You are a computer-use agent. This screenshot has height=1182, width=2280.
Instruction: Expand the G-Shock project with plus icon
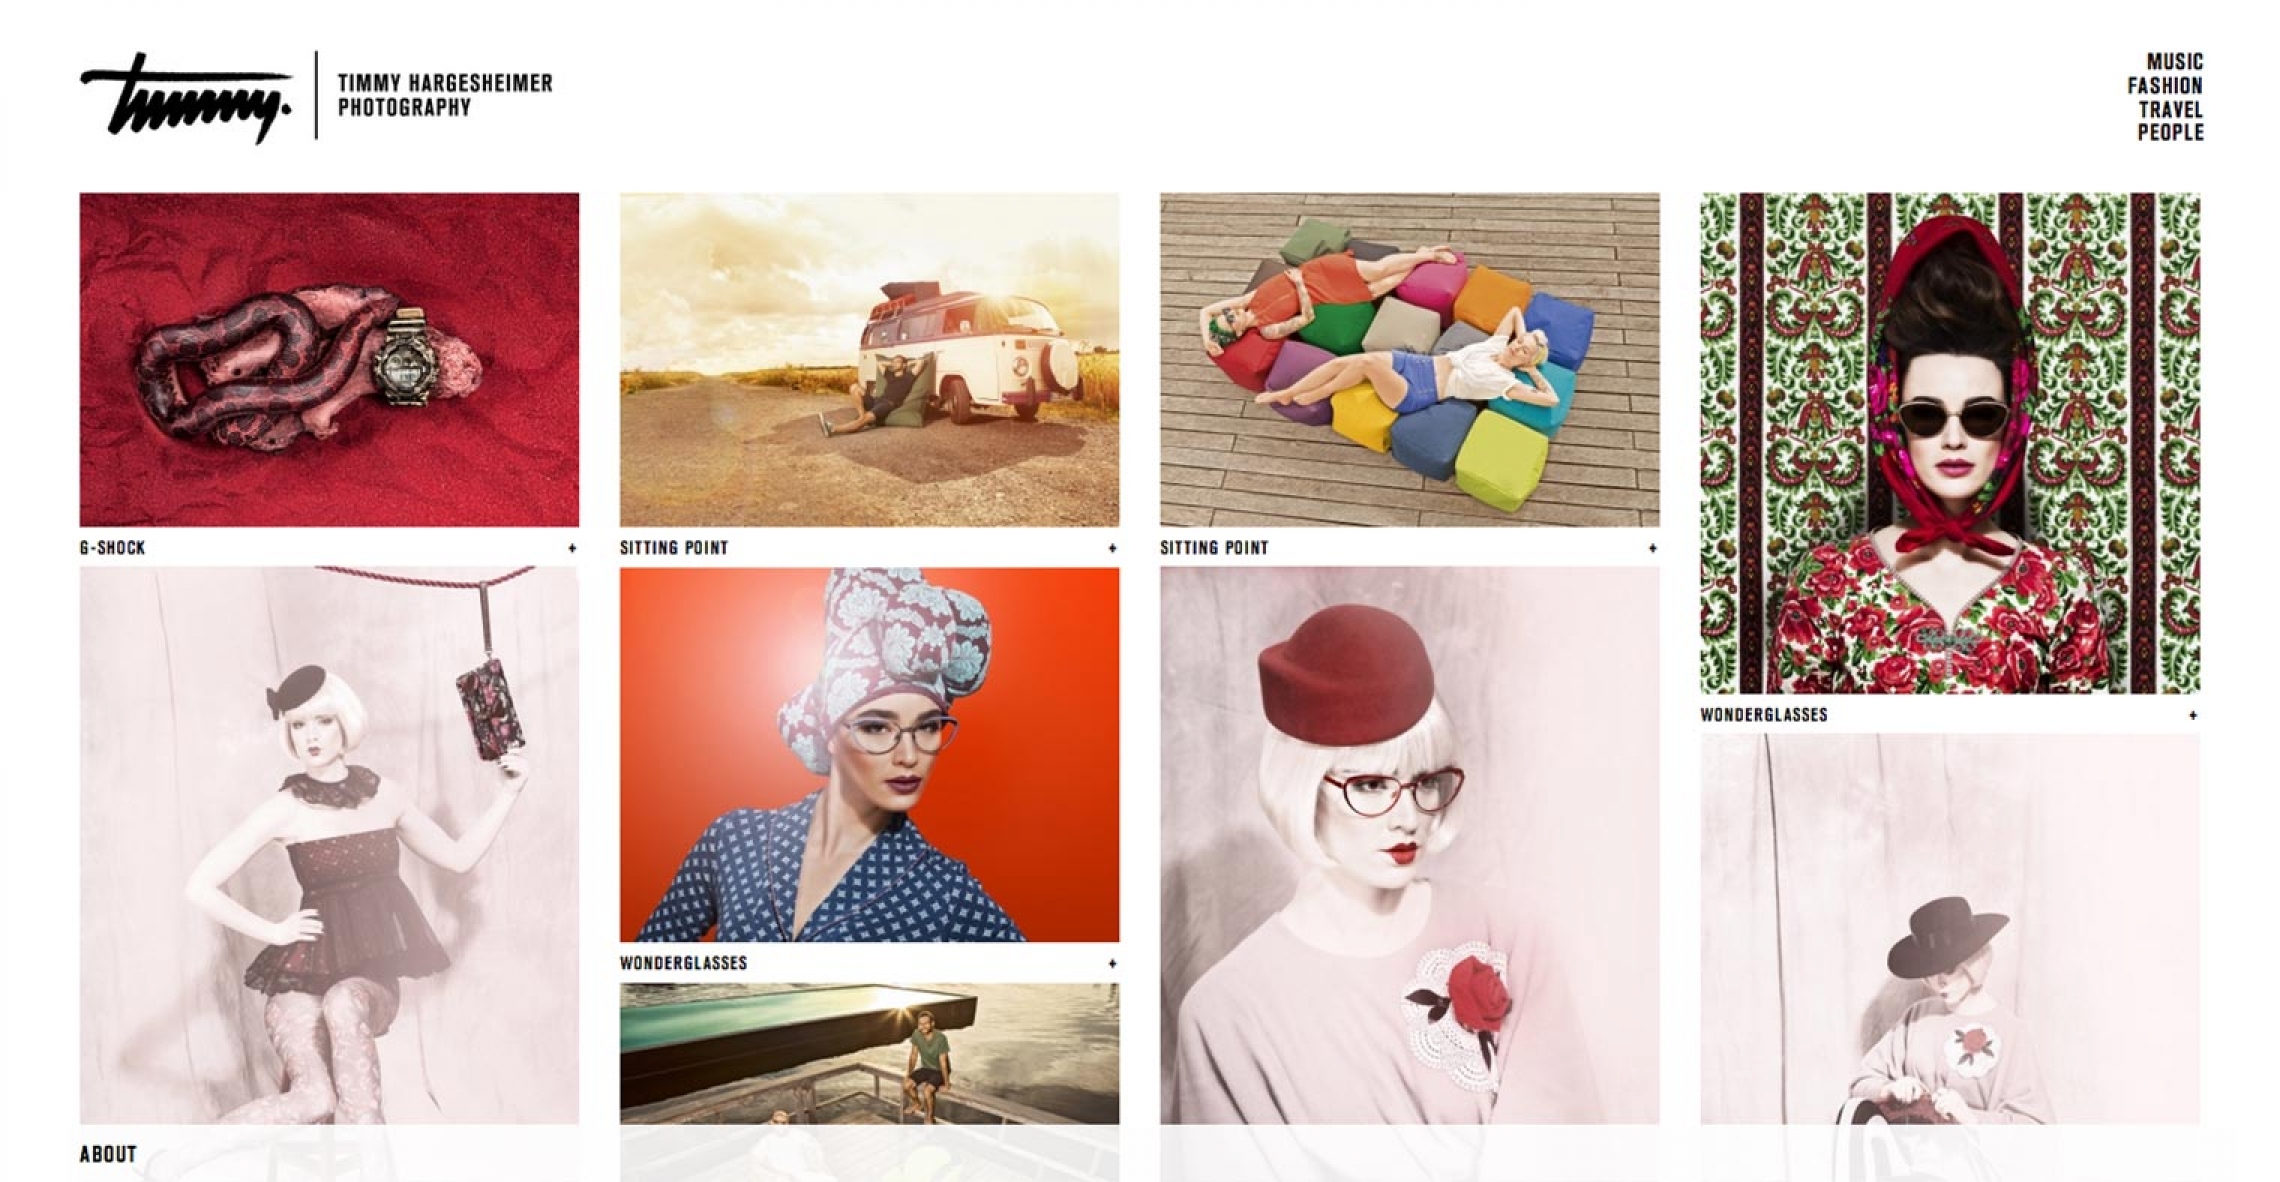click(x=572, y=548)
